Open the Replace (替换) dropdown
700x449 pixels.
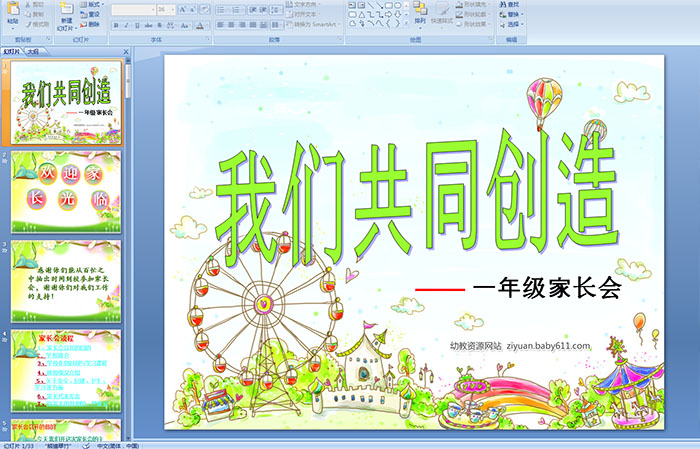[511, 14]
